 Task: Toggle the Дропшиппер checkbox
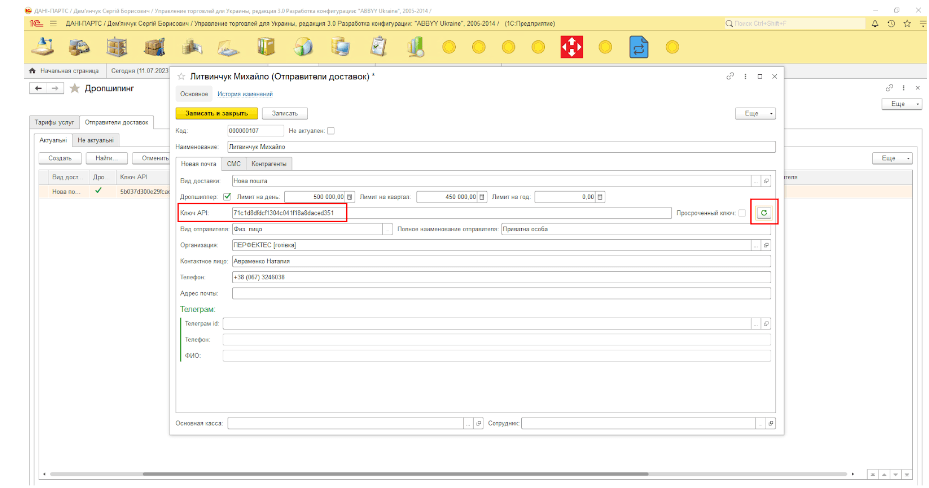pos(226,197)
